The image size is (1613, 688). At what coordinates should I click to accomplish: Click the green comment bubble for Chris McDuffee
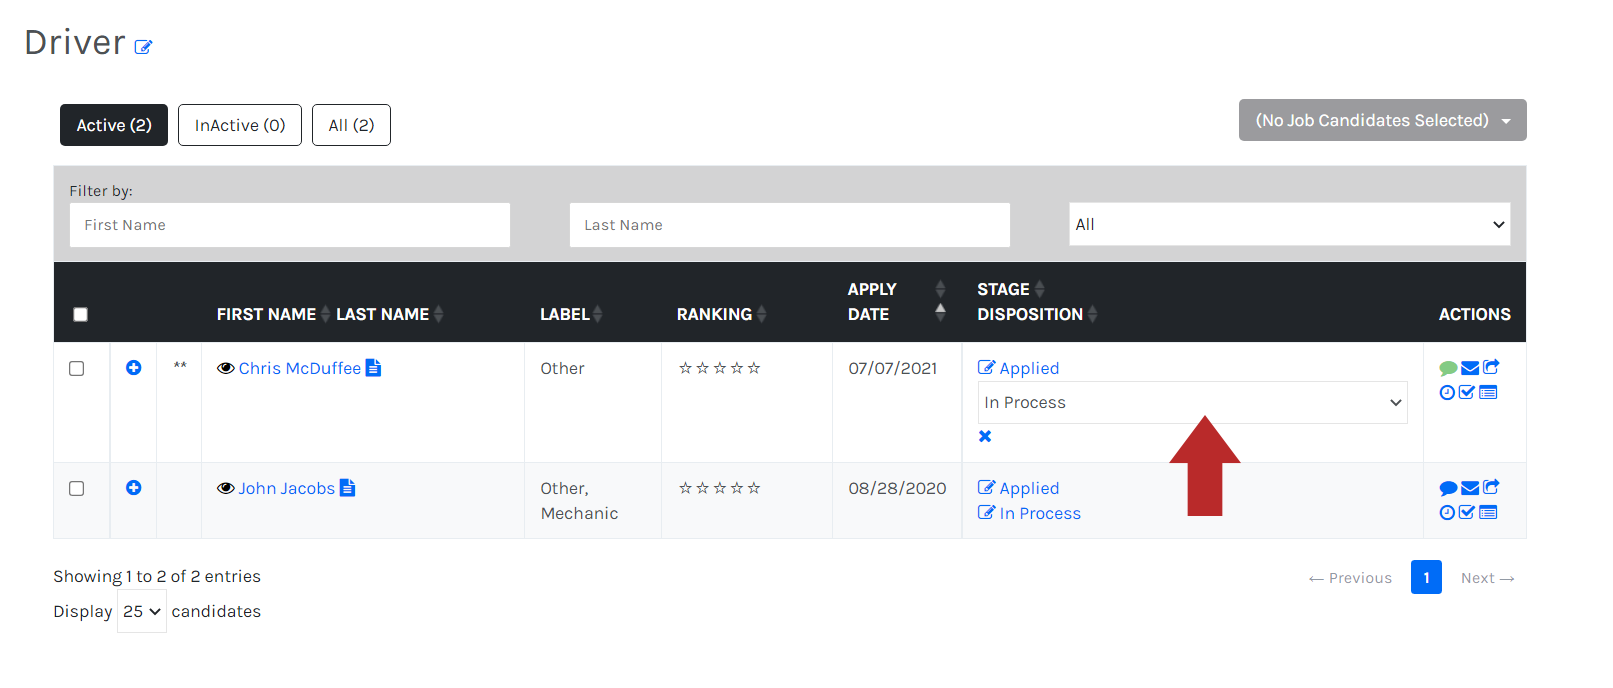tap(1448, 368)
